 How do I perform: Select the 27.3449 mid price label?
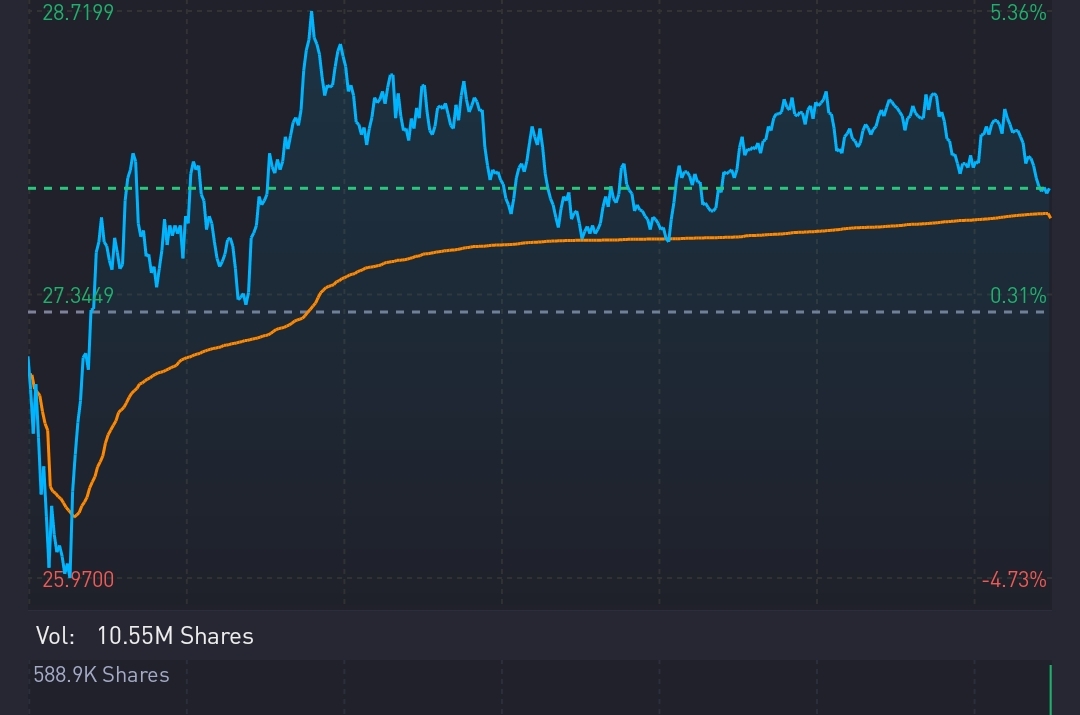coord(77,295)
